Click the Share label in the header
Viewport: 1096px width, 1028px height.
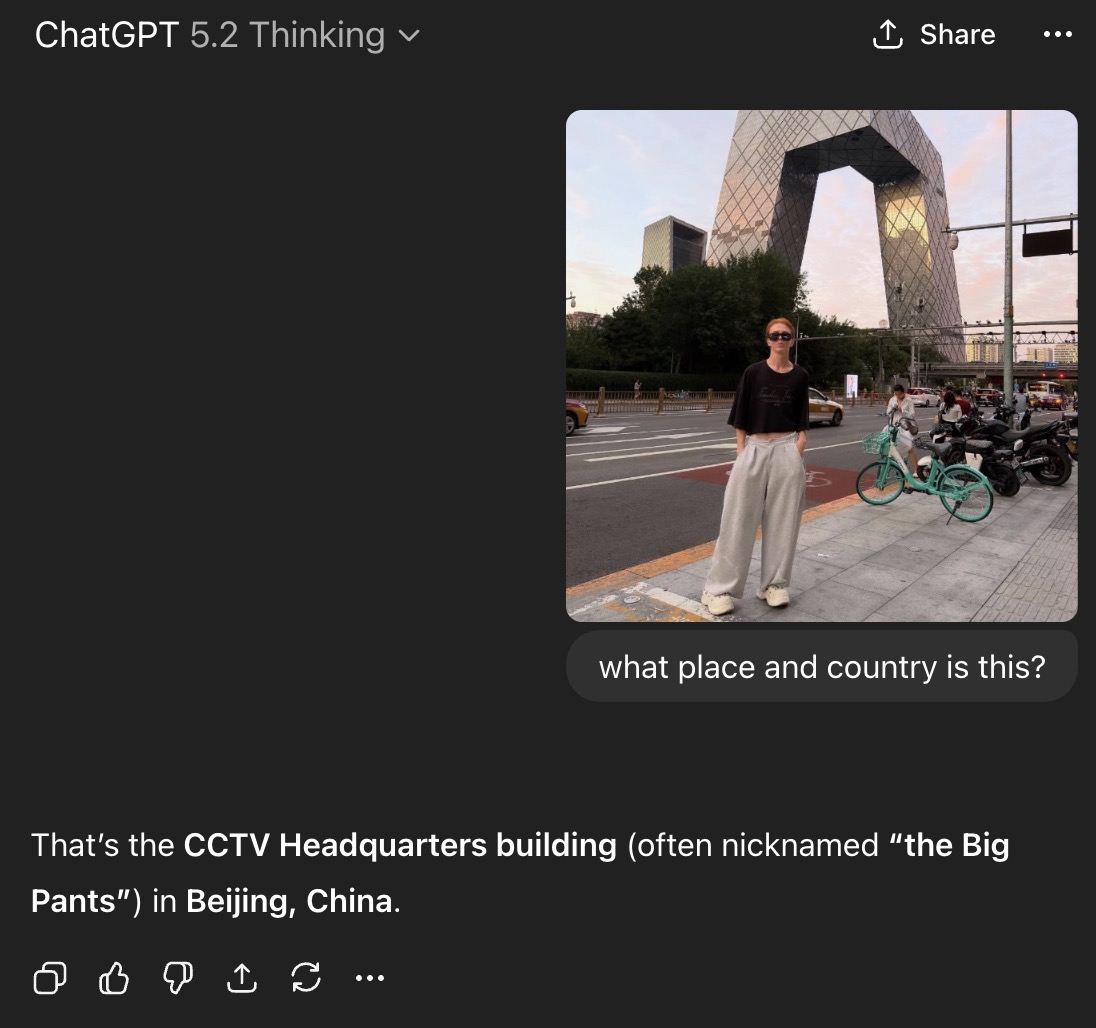957,34
